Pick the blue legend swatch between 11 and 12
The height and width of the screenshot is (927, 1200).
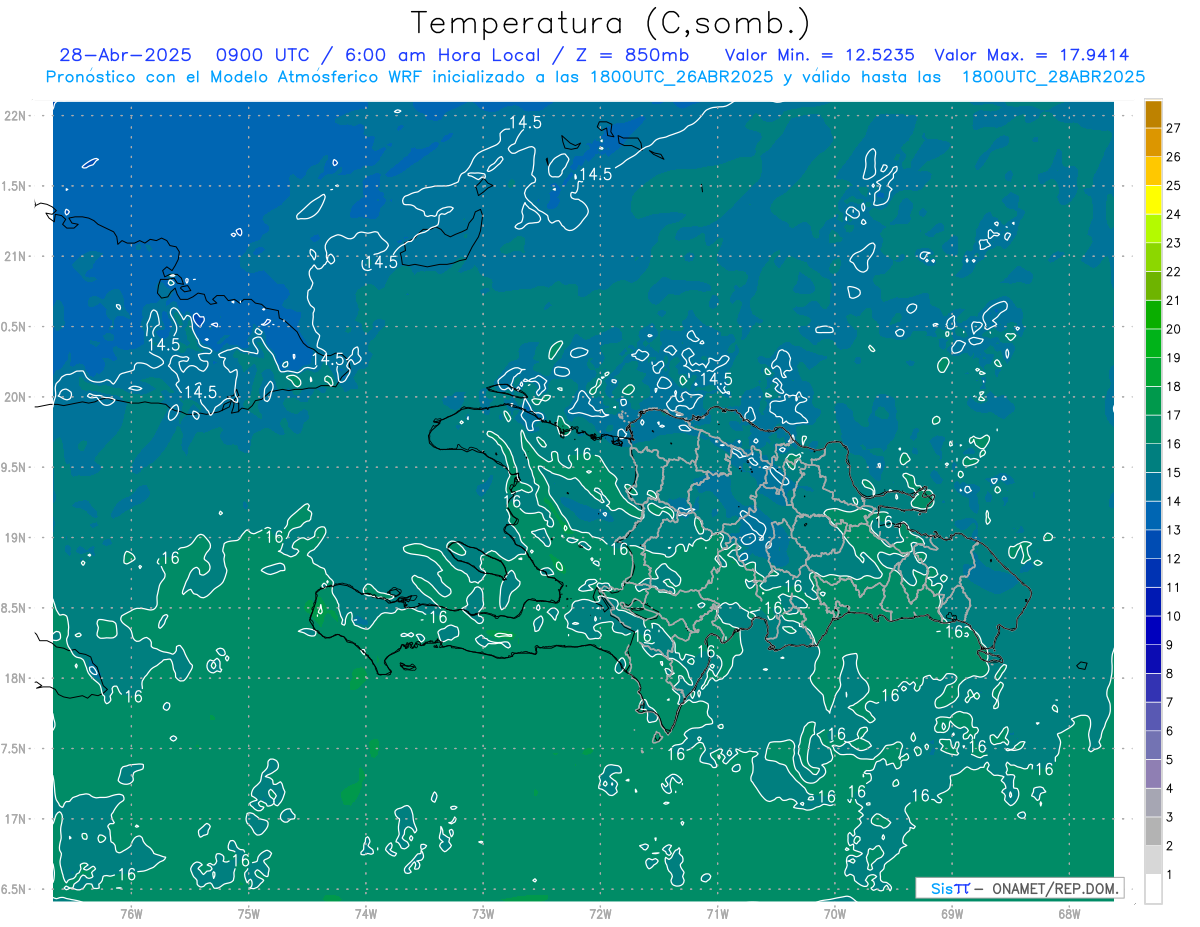1153,573
